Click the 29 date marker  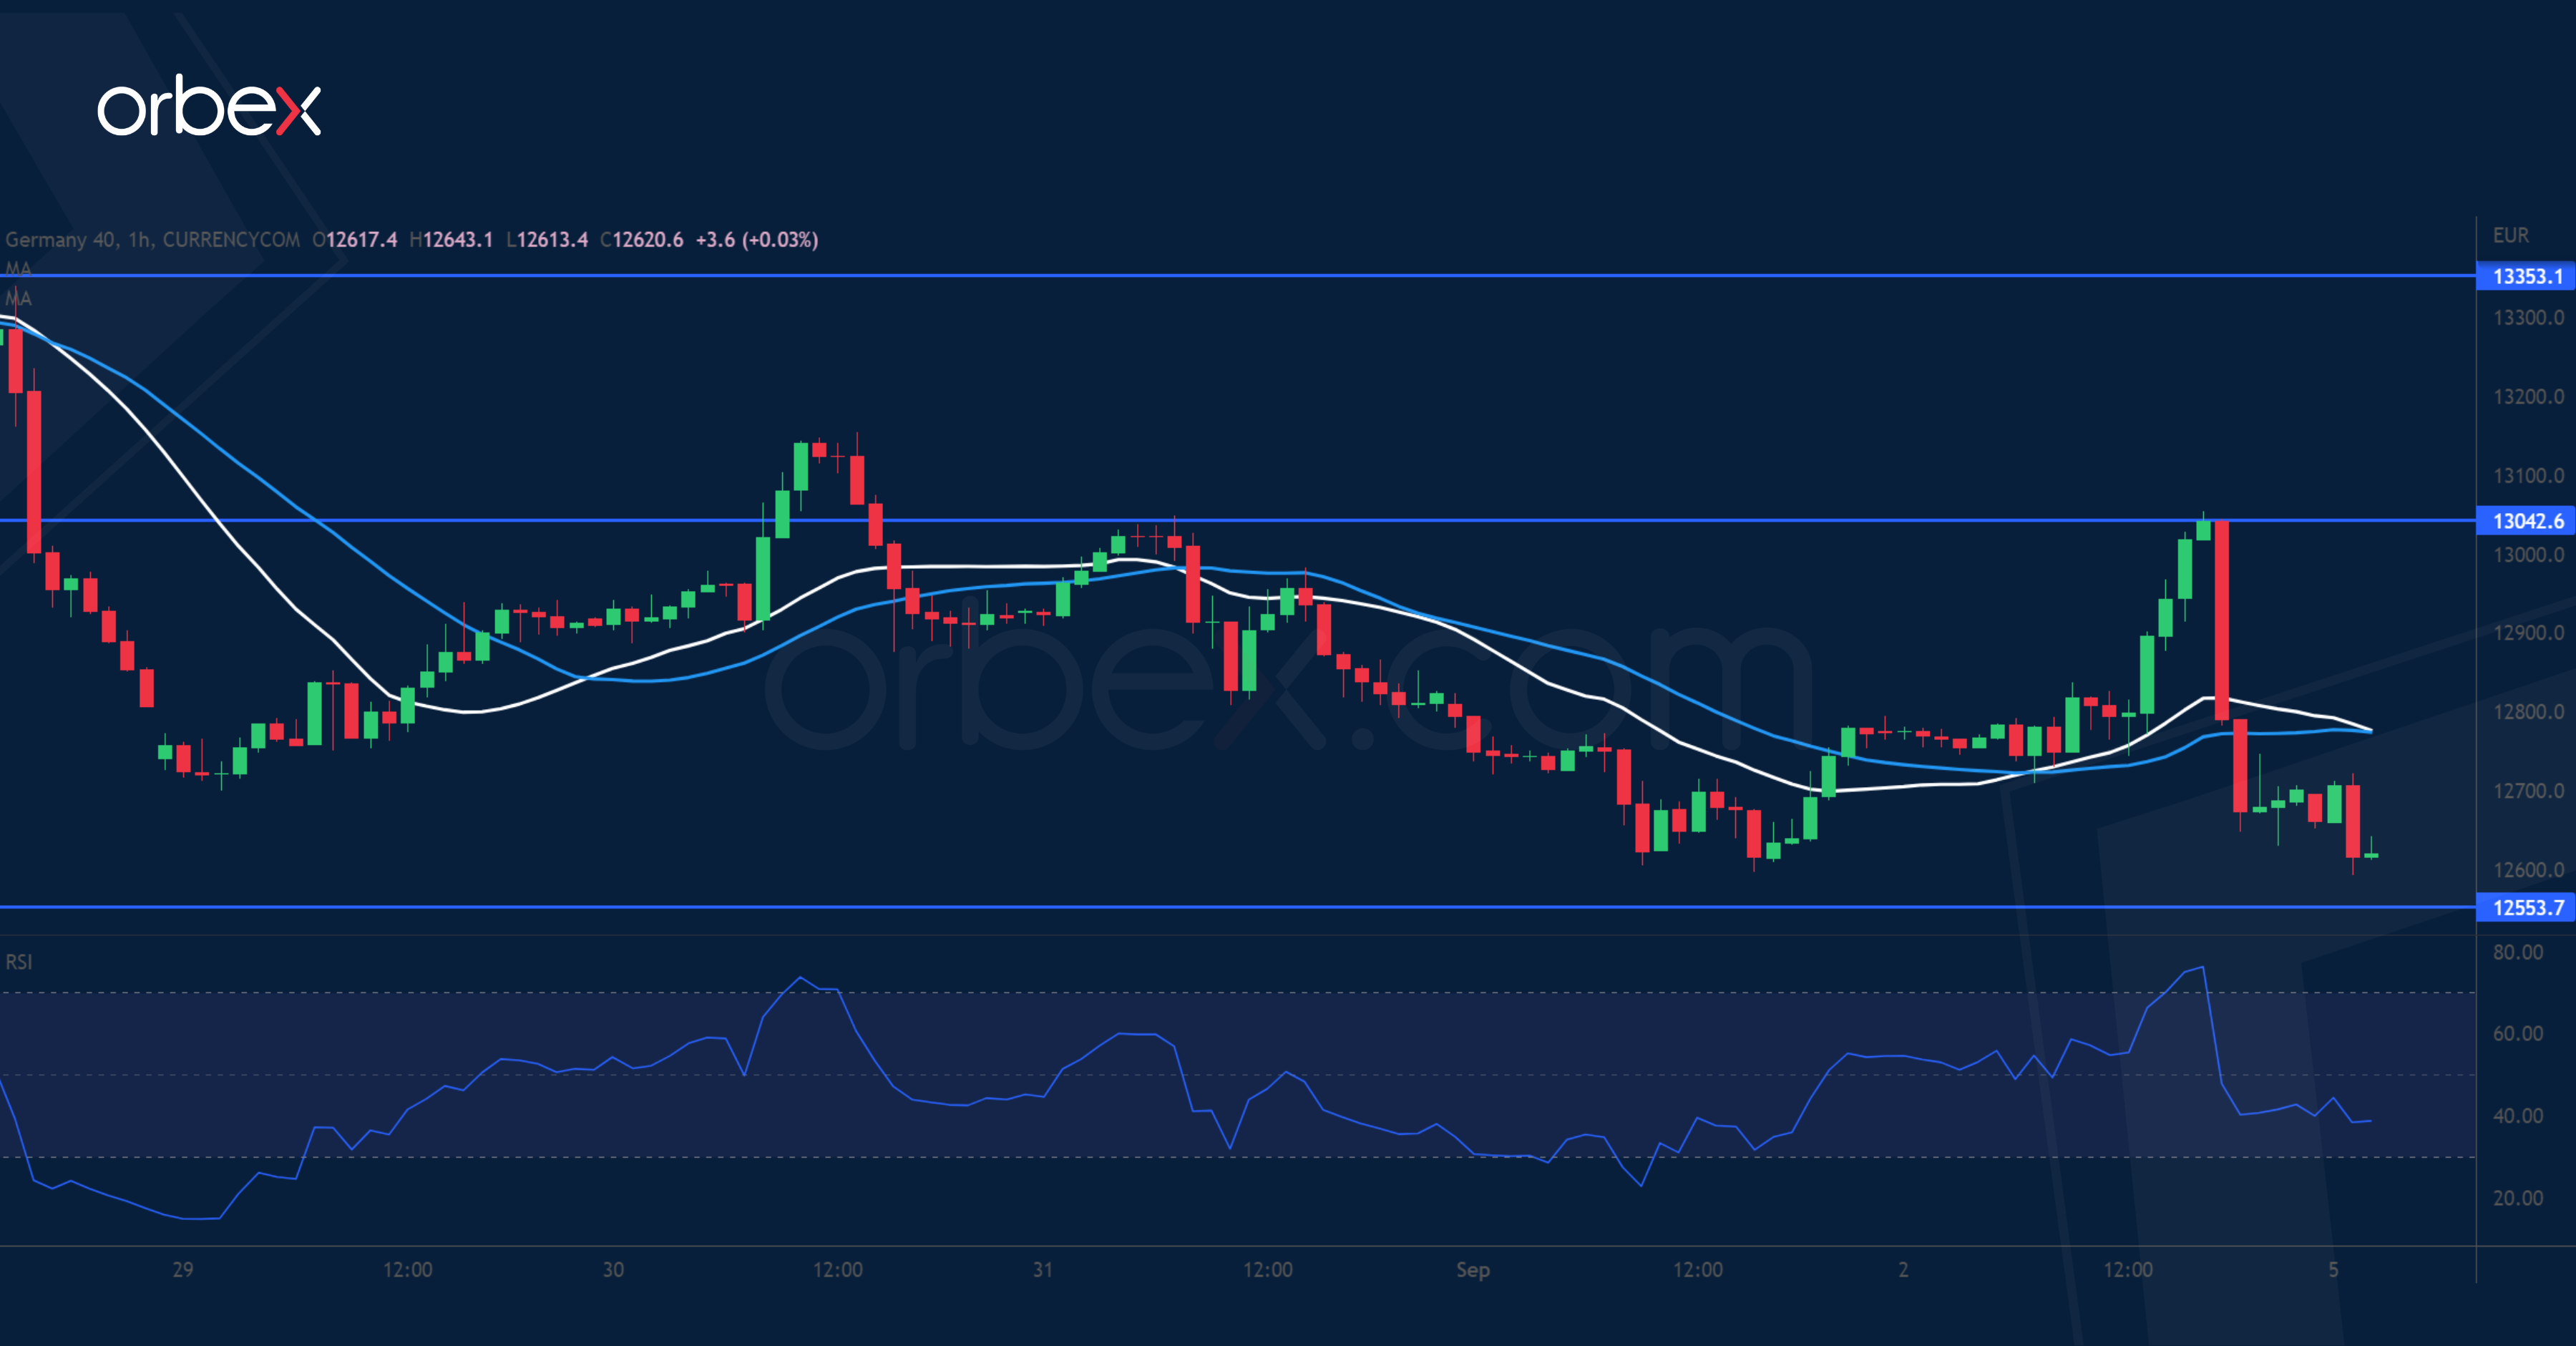tap(182, 1270)
